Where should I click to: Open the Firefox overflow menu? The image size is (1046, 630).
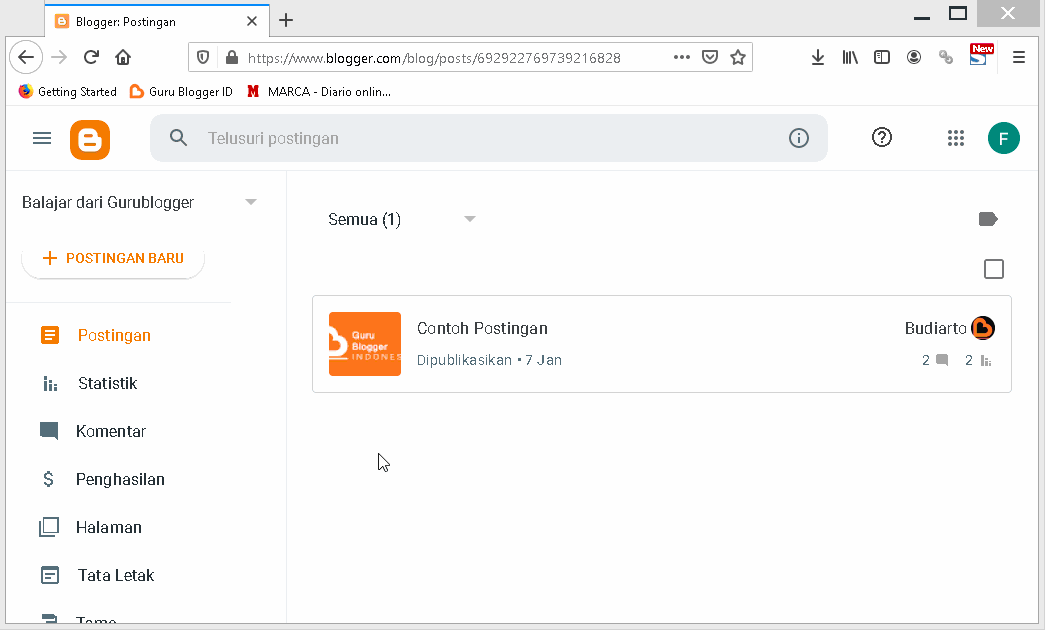coord(1019,57)
